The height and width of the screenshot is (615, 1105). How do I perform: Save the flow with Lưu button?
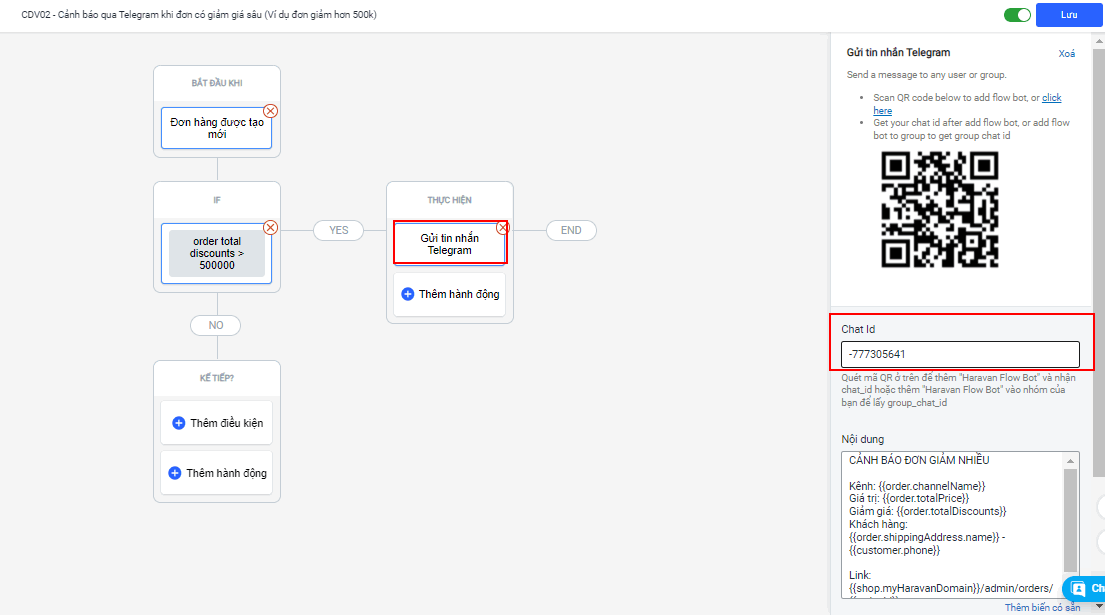pos(1069,15)
